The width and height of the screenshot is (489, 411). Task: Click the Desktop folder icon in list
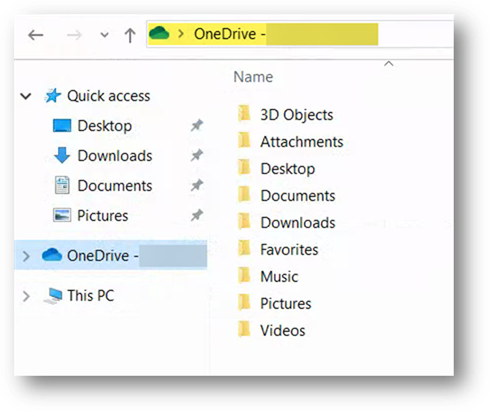(244, 167)
